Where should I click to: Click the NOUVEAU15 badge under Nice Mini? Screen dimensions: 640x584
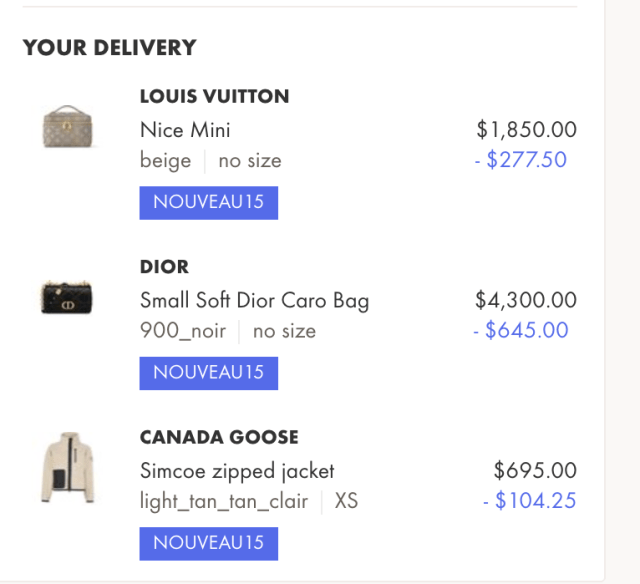click(208, 202)
